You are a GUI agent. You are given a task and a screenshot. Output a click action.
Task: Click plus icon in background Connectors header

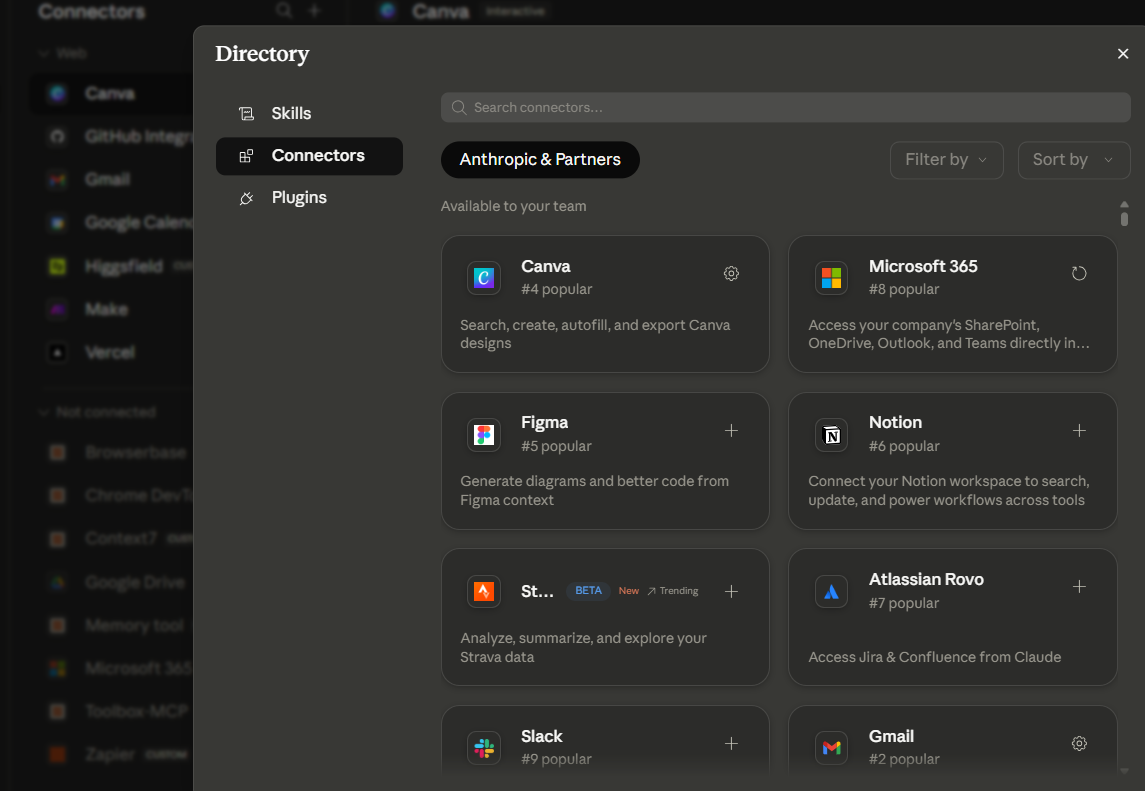click(314, 10)
